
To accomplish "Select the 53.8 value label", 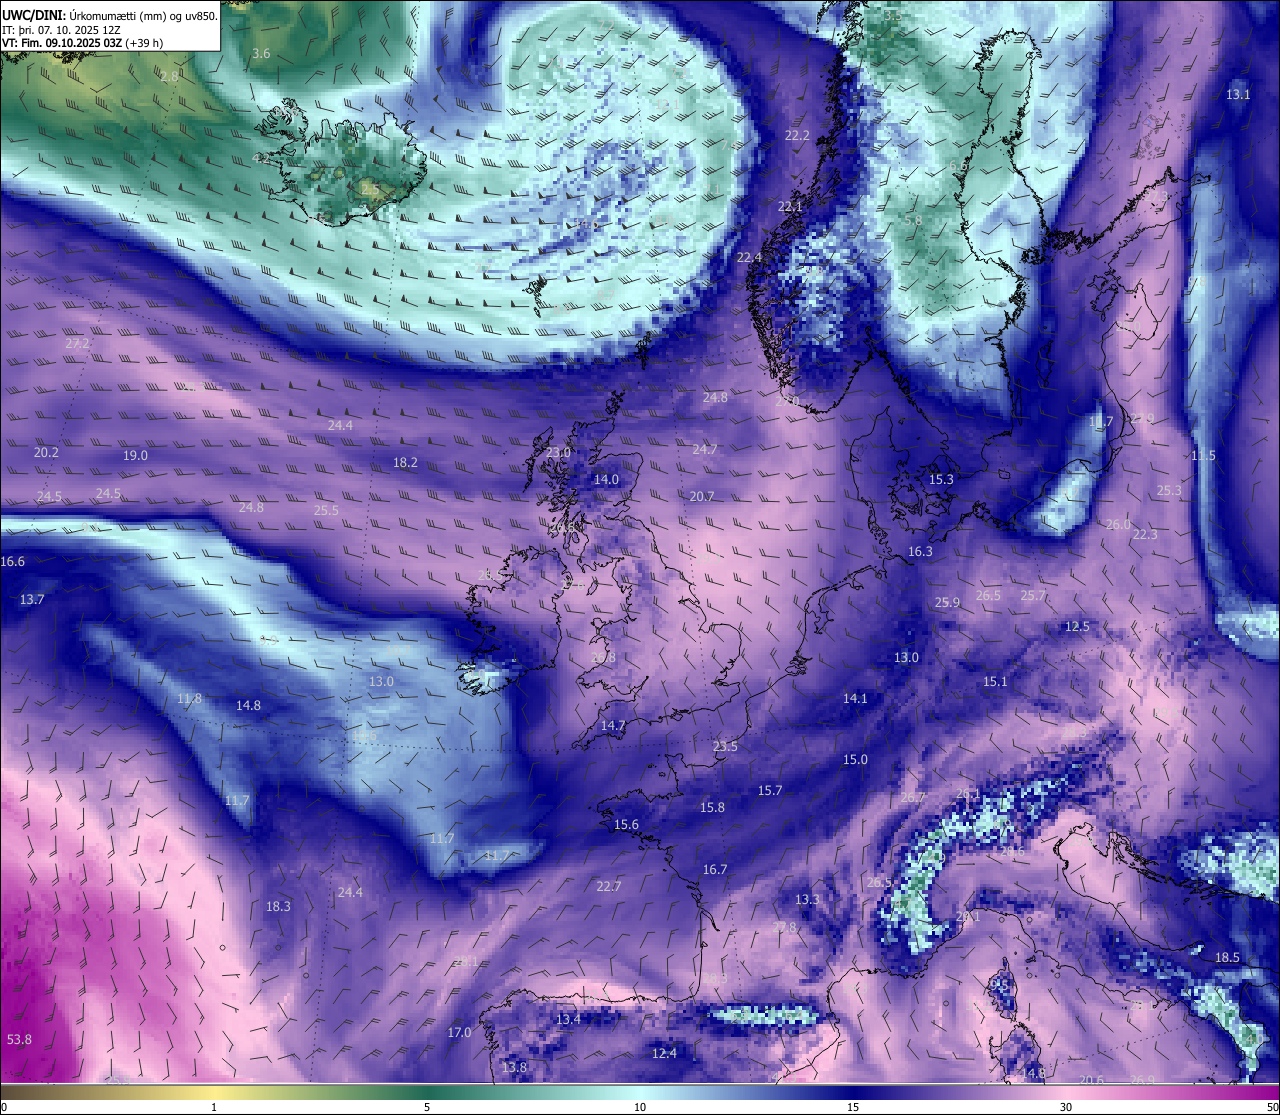I will click(19, 1040).
